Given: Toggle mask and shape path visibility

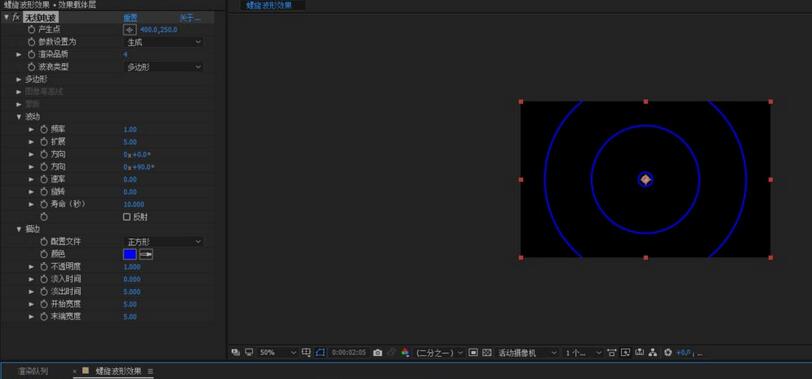Looking at the screenshot, I should point(320,353).
